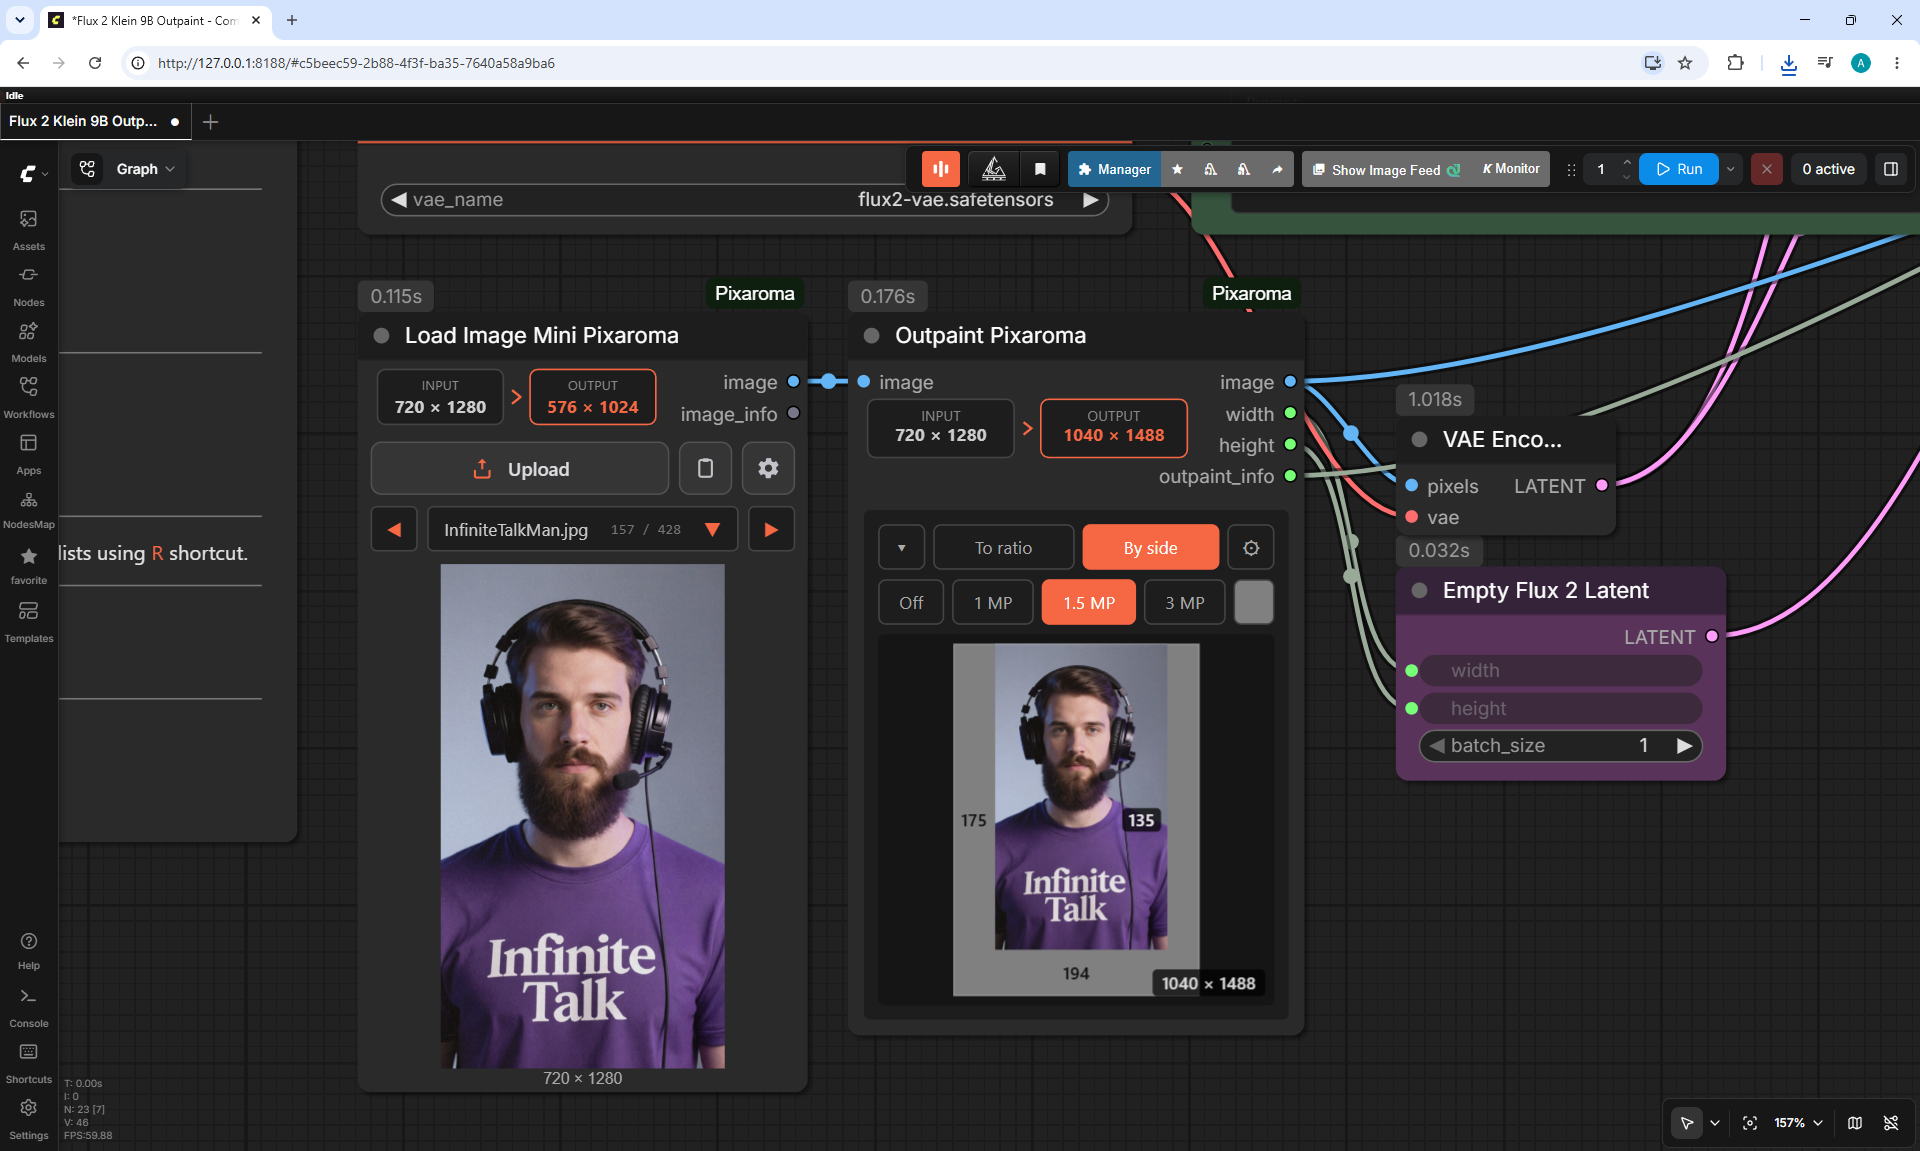Viewport: 1920px width, 1151px height.
Task: Click the bookmark toolbar icon
Action: (x=1040, y=169)
